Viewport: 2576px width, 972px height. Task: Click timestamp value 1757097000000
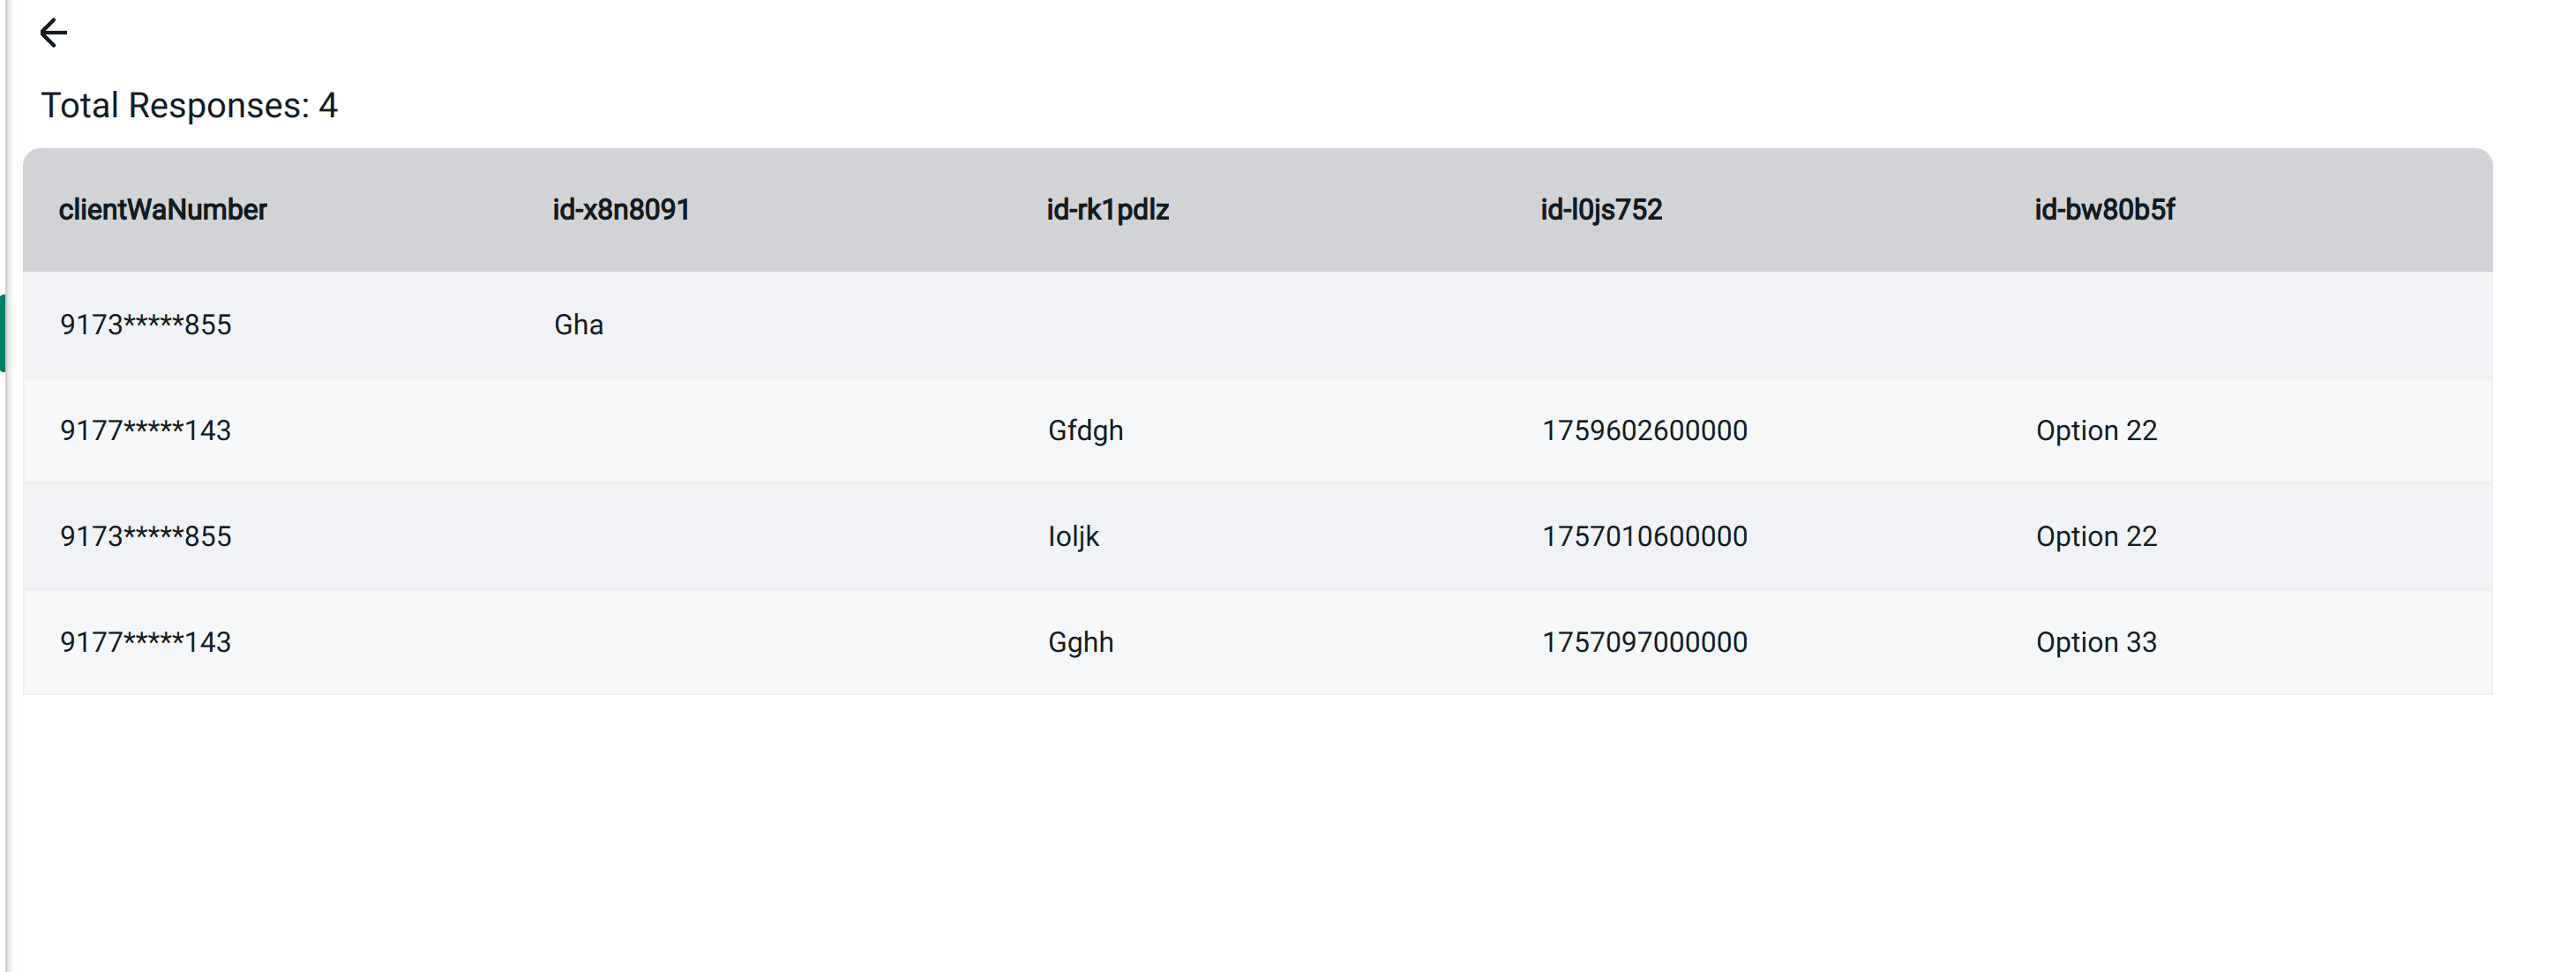[1644, 642]
